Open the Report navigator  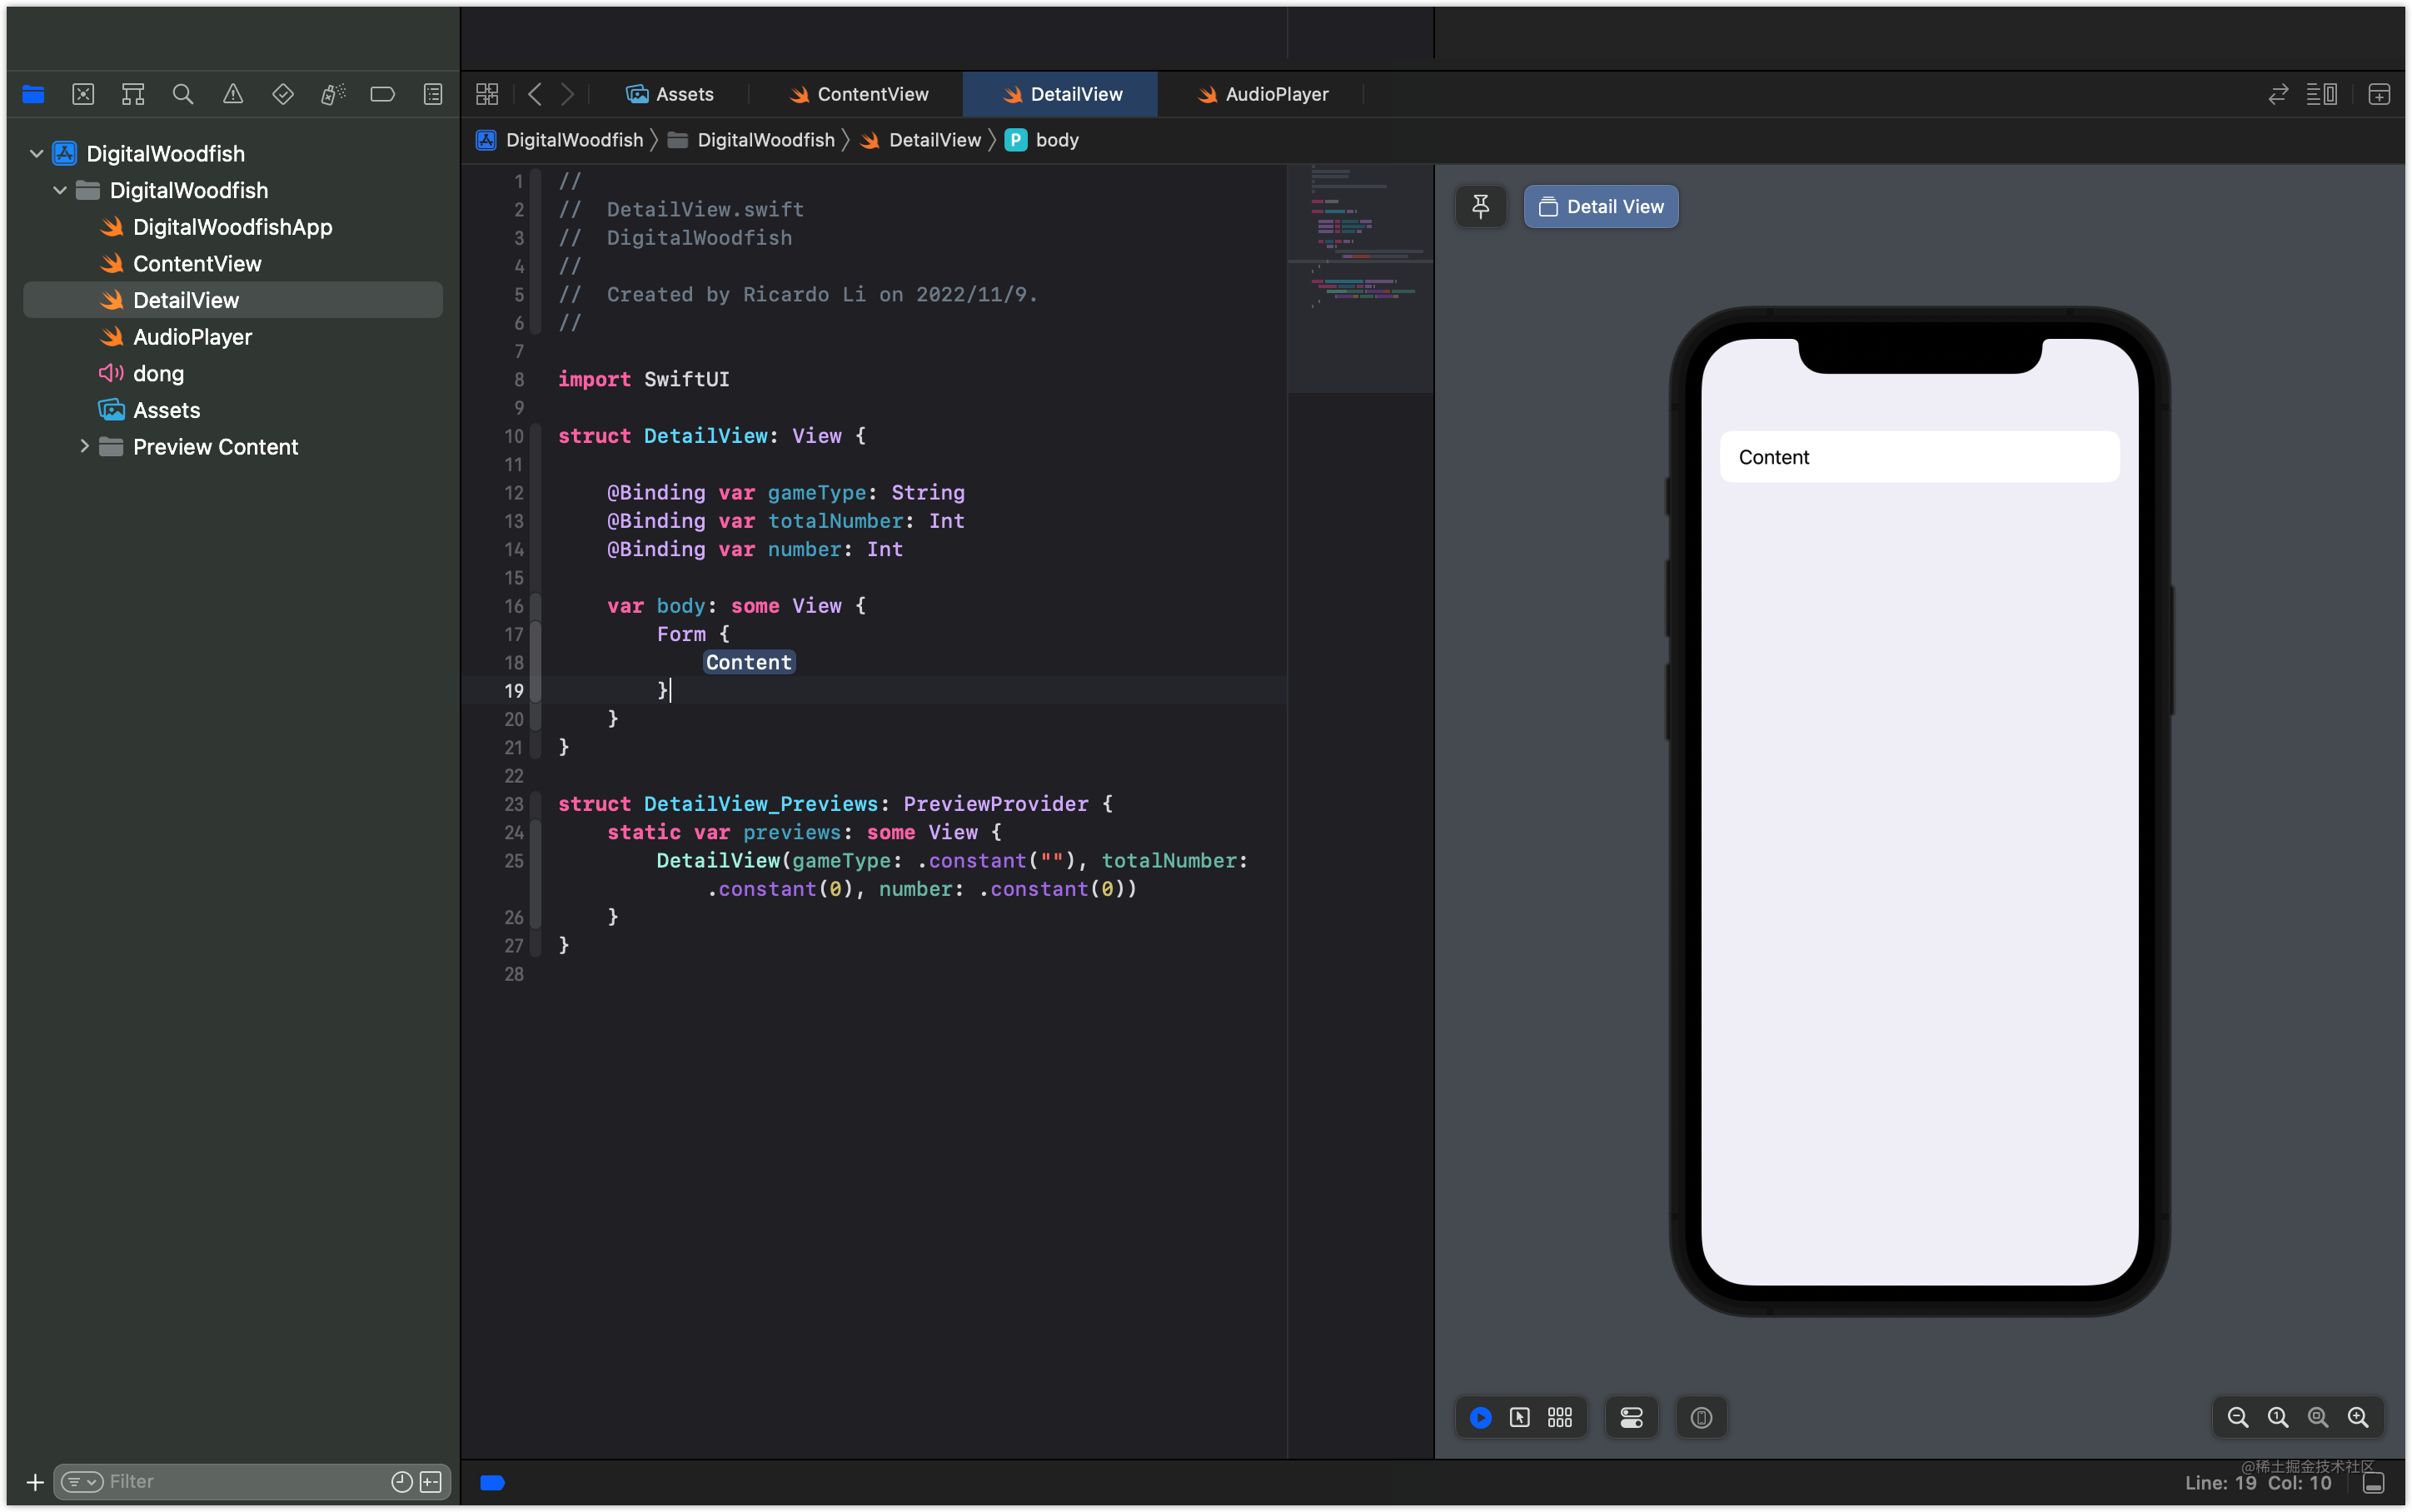tap(433, 94)
